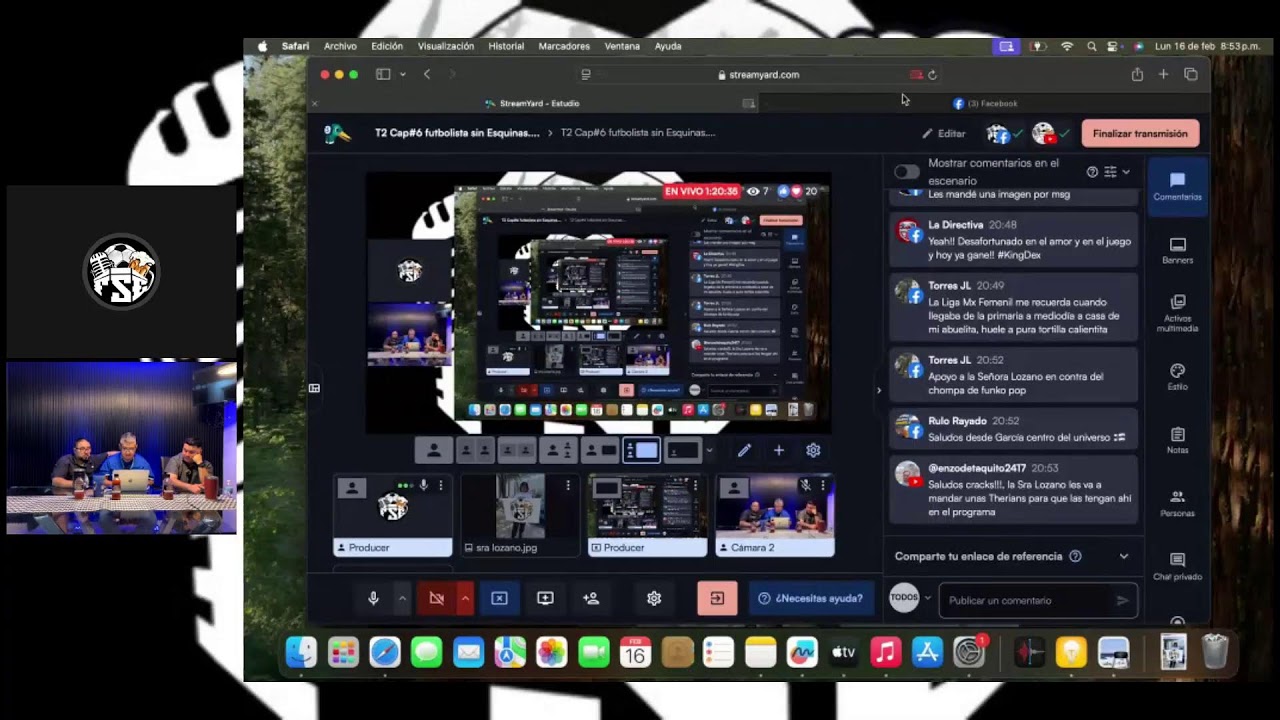Click the Rulo Rayado comment
The width and height of the screenshot is (1280, 720).
(1013, 429)
